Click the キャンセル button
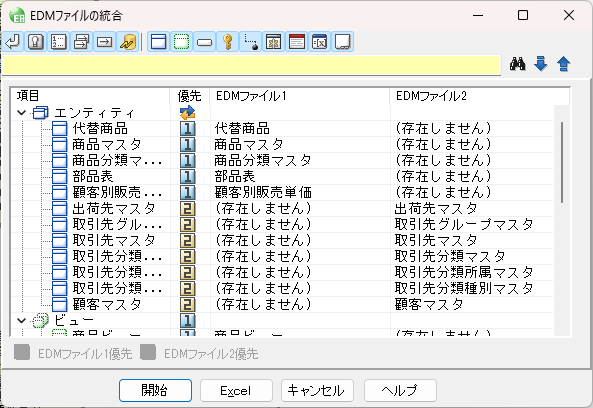Viewport: 593px width, 408px height. coord(317,390)
